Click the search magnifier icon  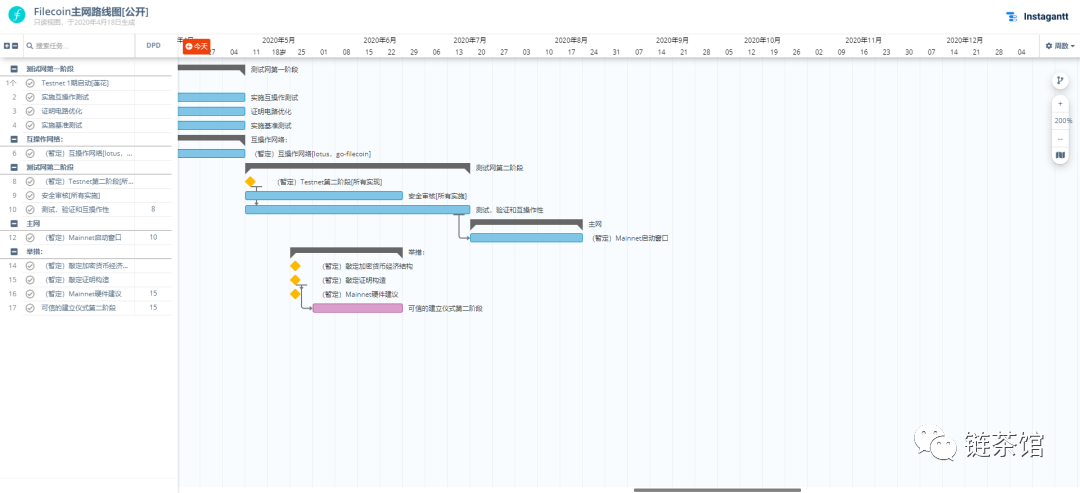[x=30, y=46]
